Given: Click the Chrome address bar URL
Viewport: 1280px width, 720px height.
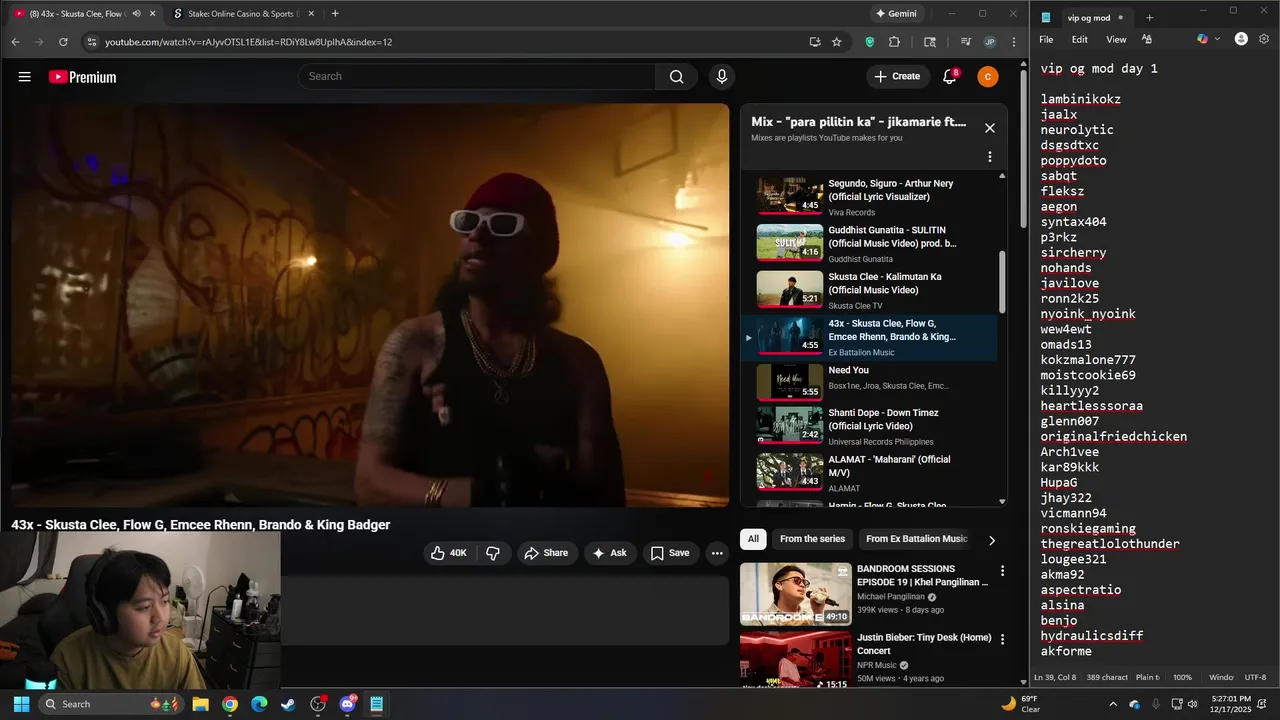Looking at the screenshot, I should (x=248, y=42).
